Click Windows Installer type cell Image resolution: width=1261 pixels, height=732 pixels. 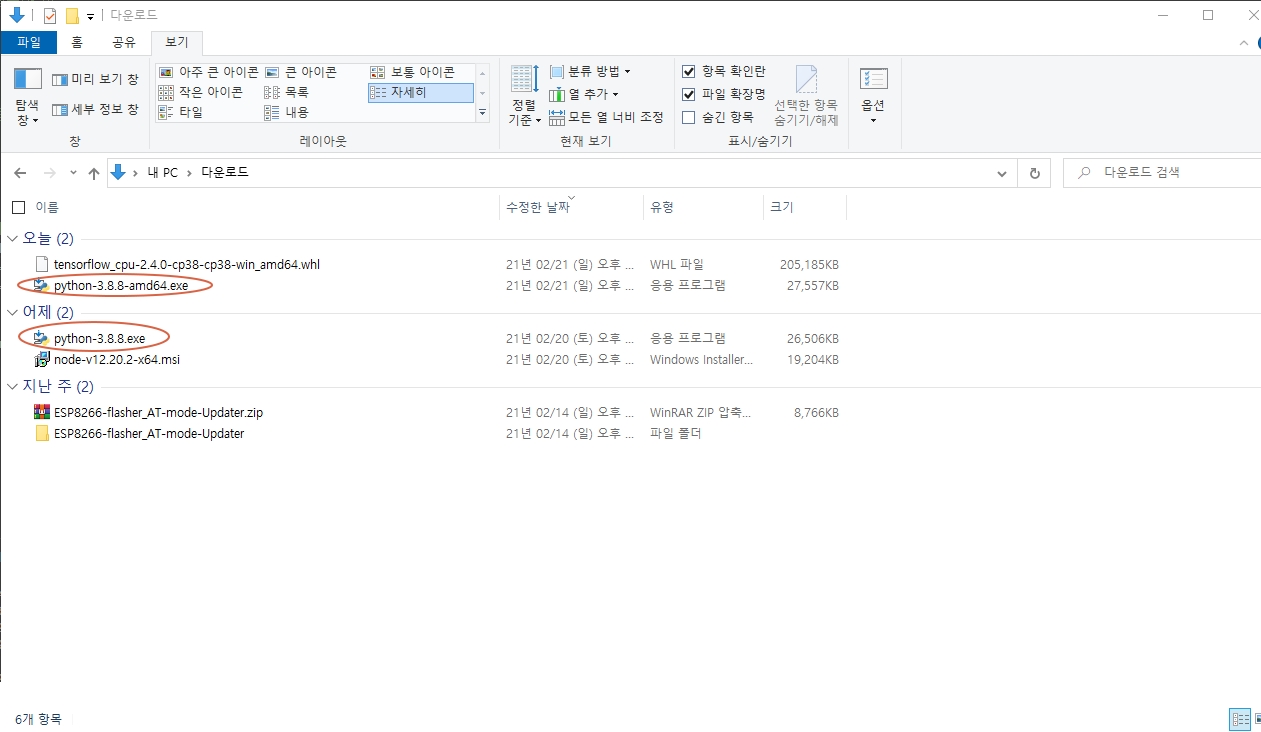tap(700, 360)
